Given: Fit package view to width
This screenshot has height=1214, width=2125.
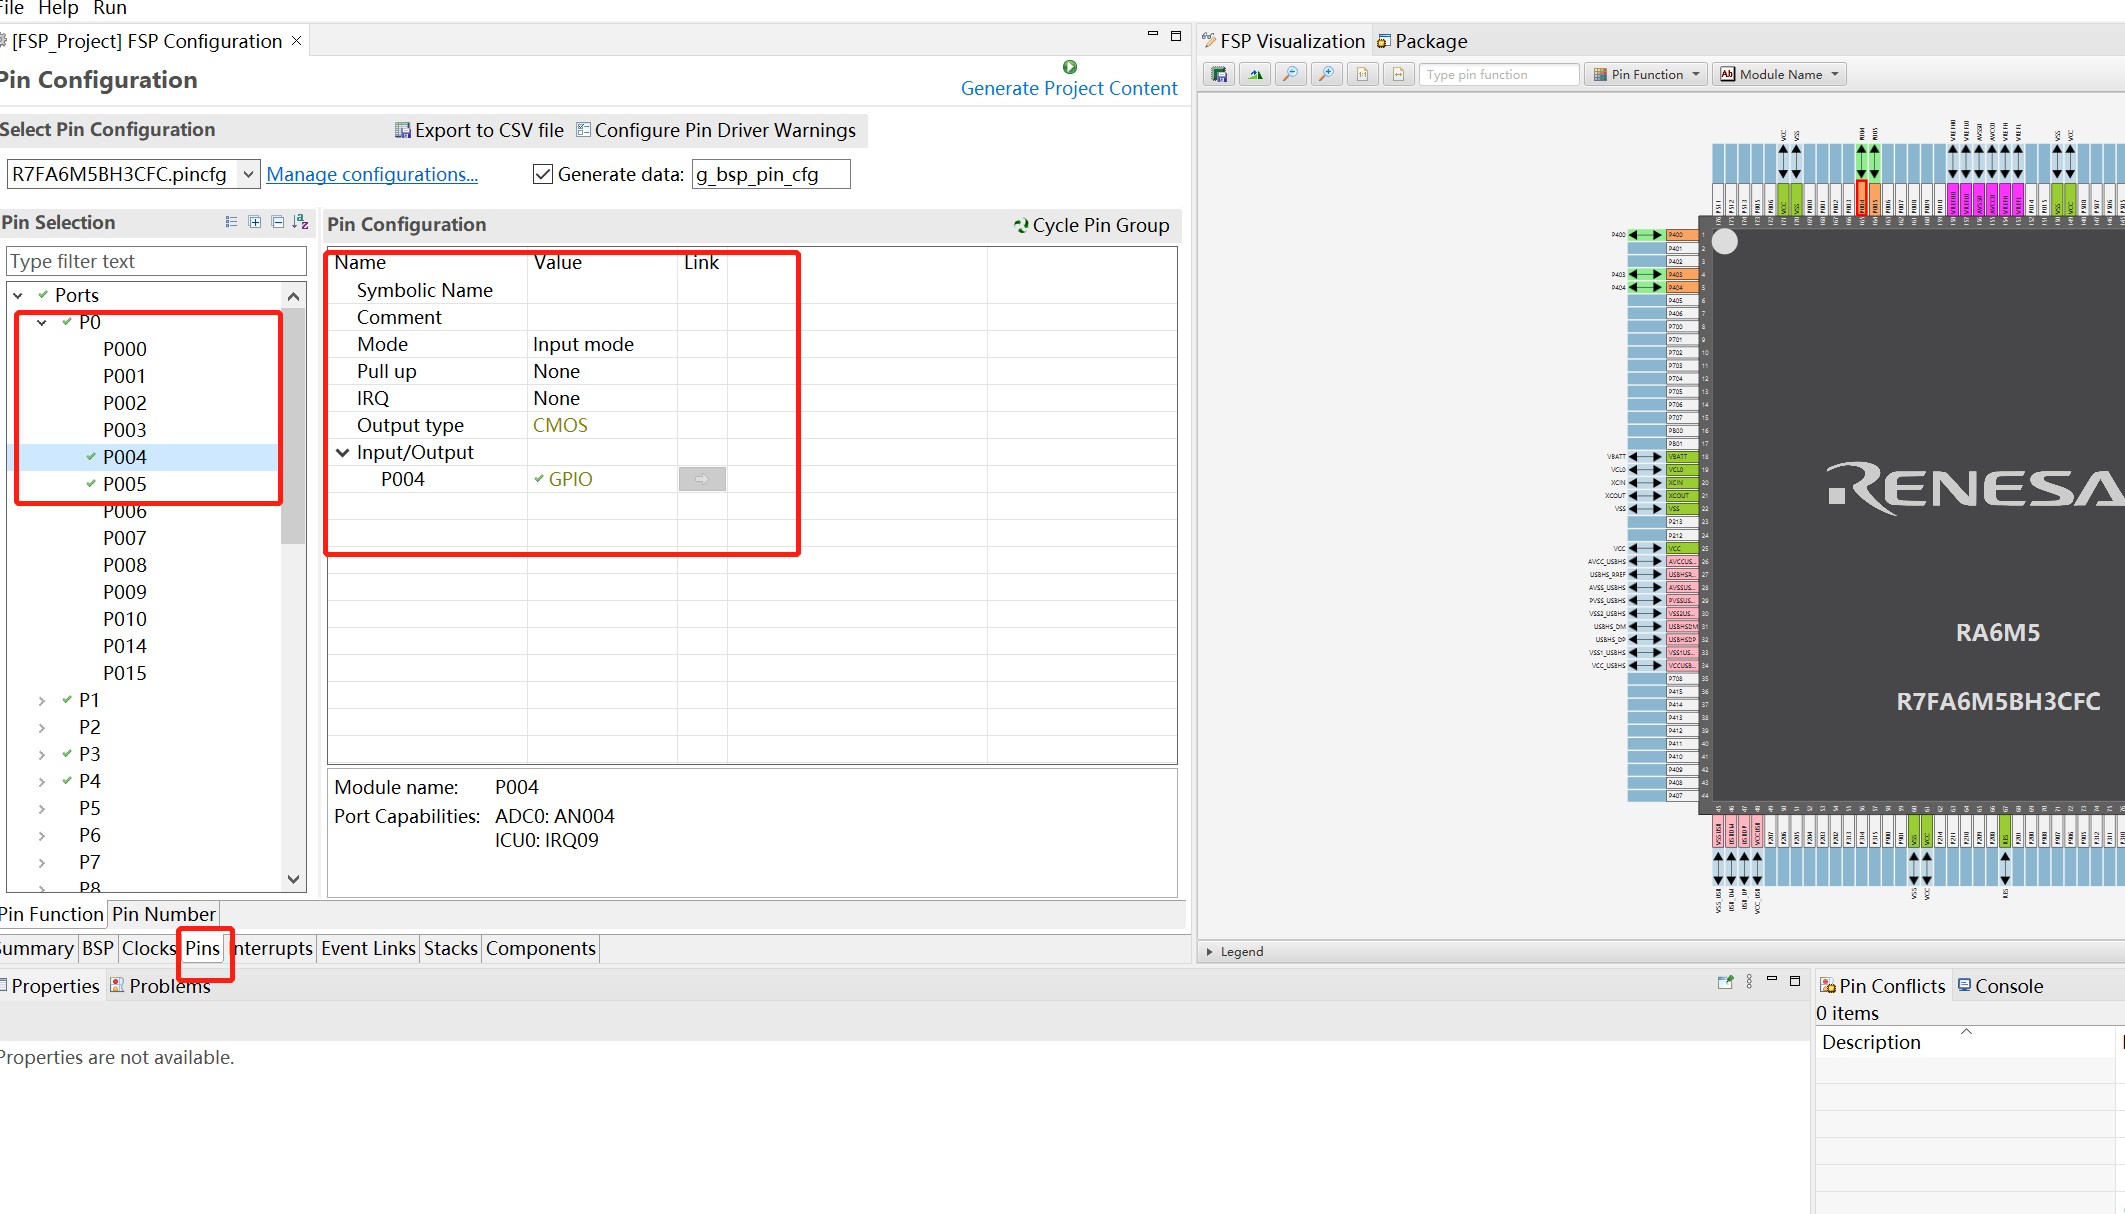Looking at the screenshot, I should pyautogui.click(x=1398, y=75).
